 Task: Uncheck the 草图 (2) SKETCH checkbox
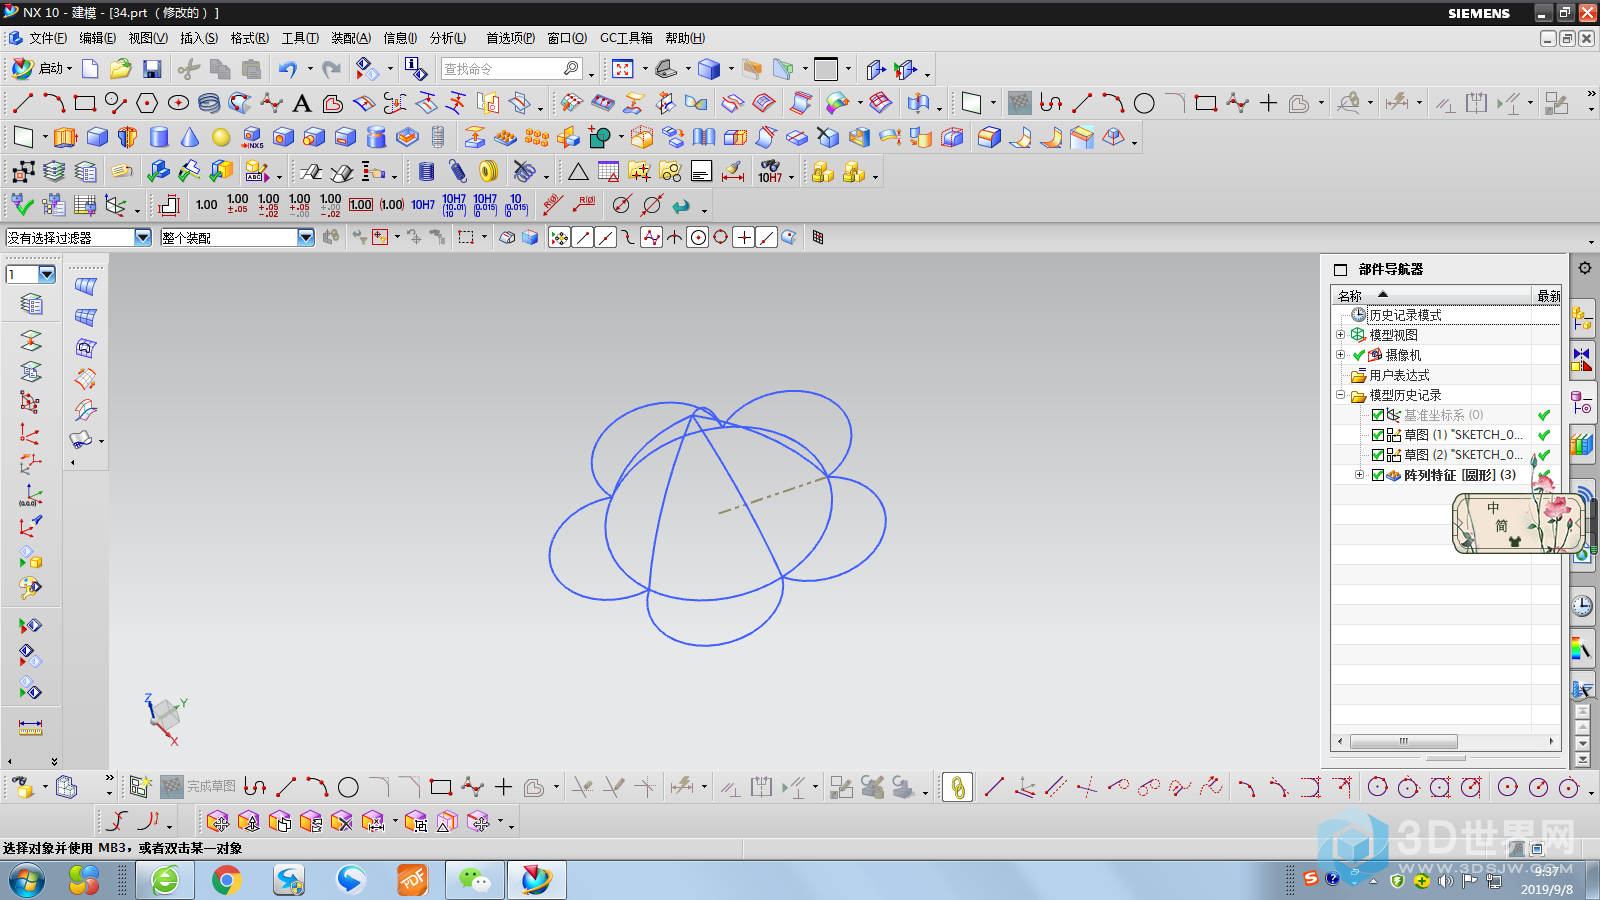(x=1378, y=455)
